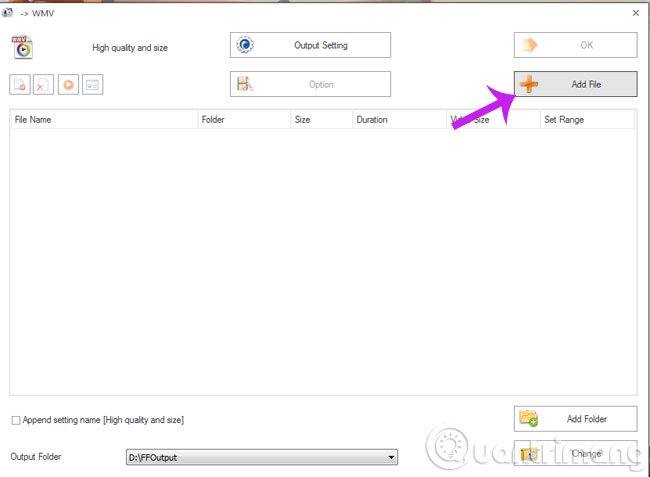Click the Set Range column header
The width and height of the screenshot is (650, 477).
[x=587, y=119]
